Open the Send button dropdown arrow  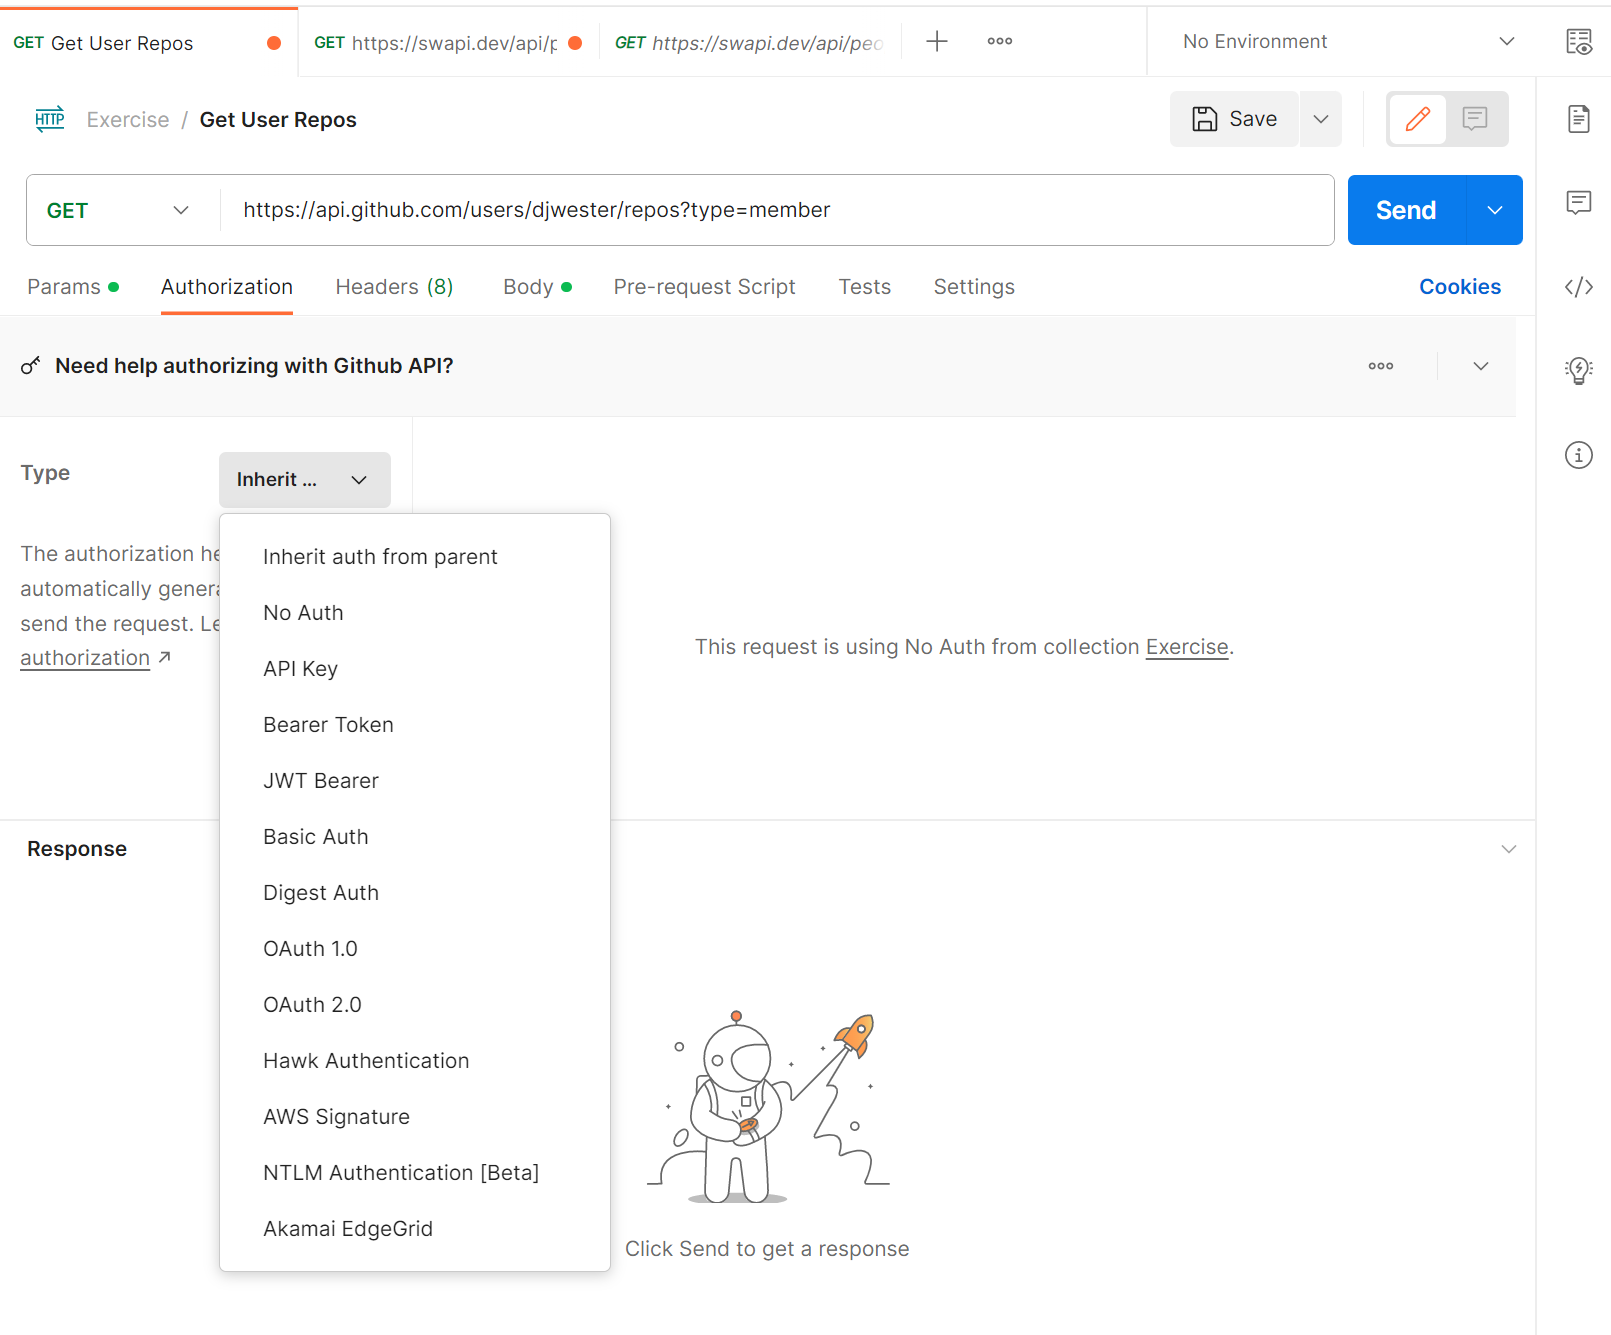[x=1494, y=210]
